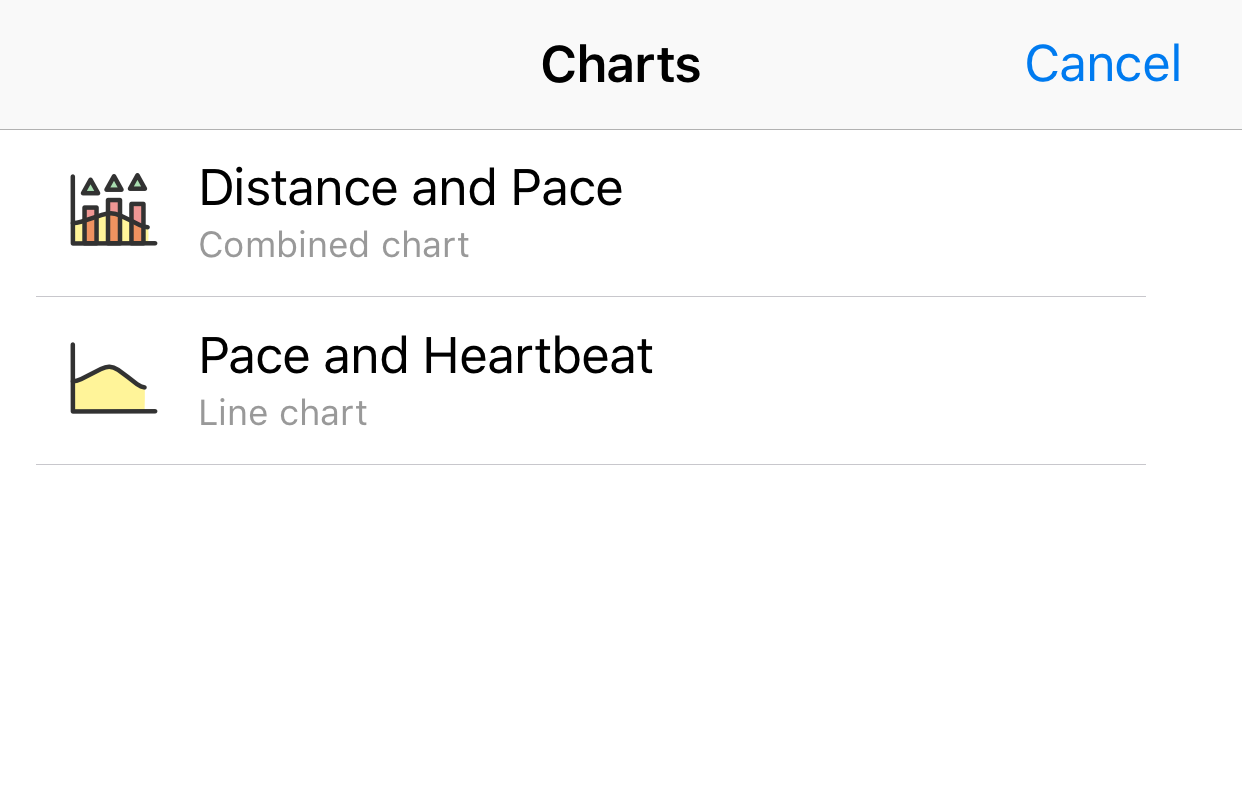Click the "Line chart" subtitle
This screenshot has height=802, width=1242.
(x=283, y=413)
